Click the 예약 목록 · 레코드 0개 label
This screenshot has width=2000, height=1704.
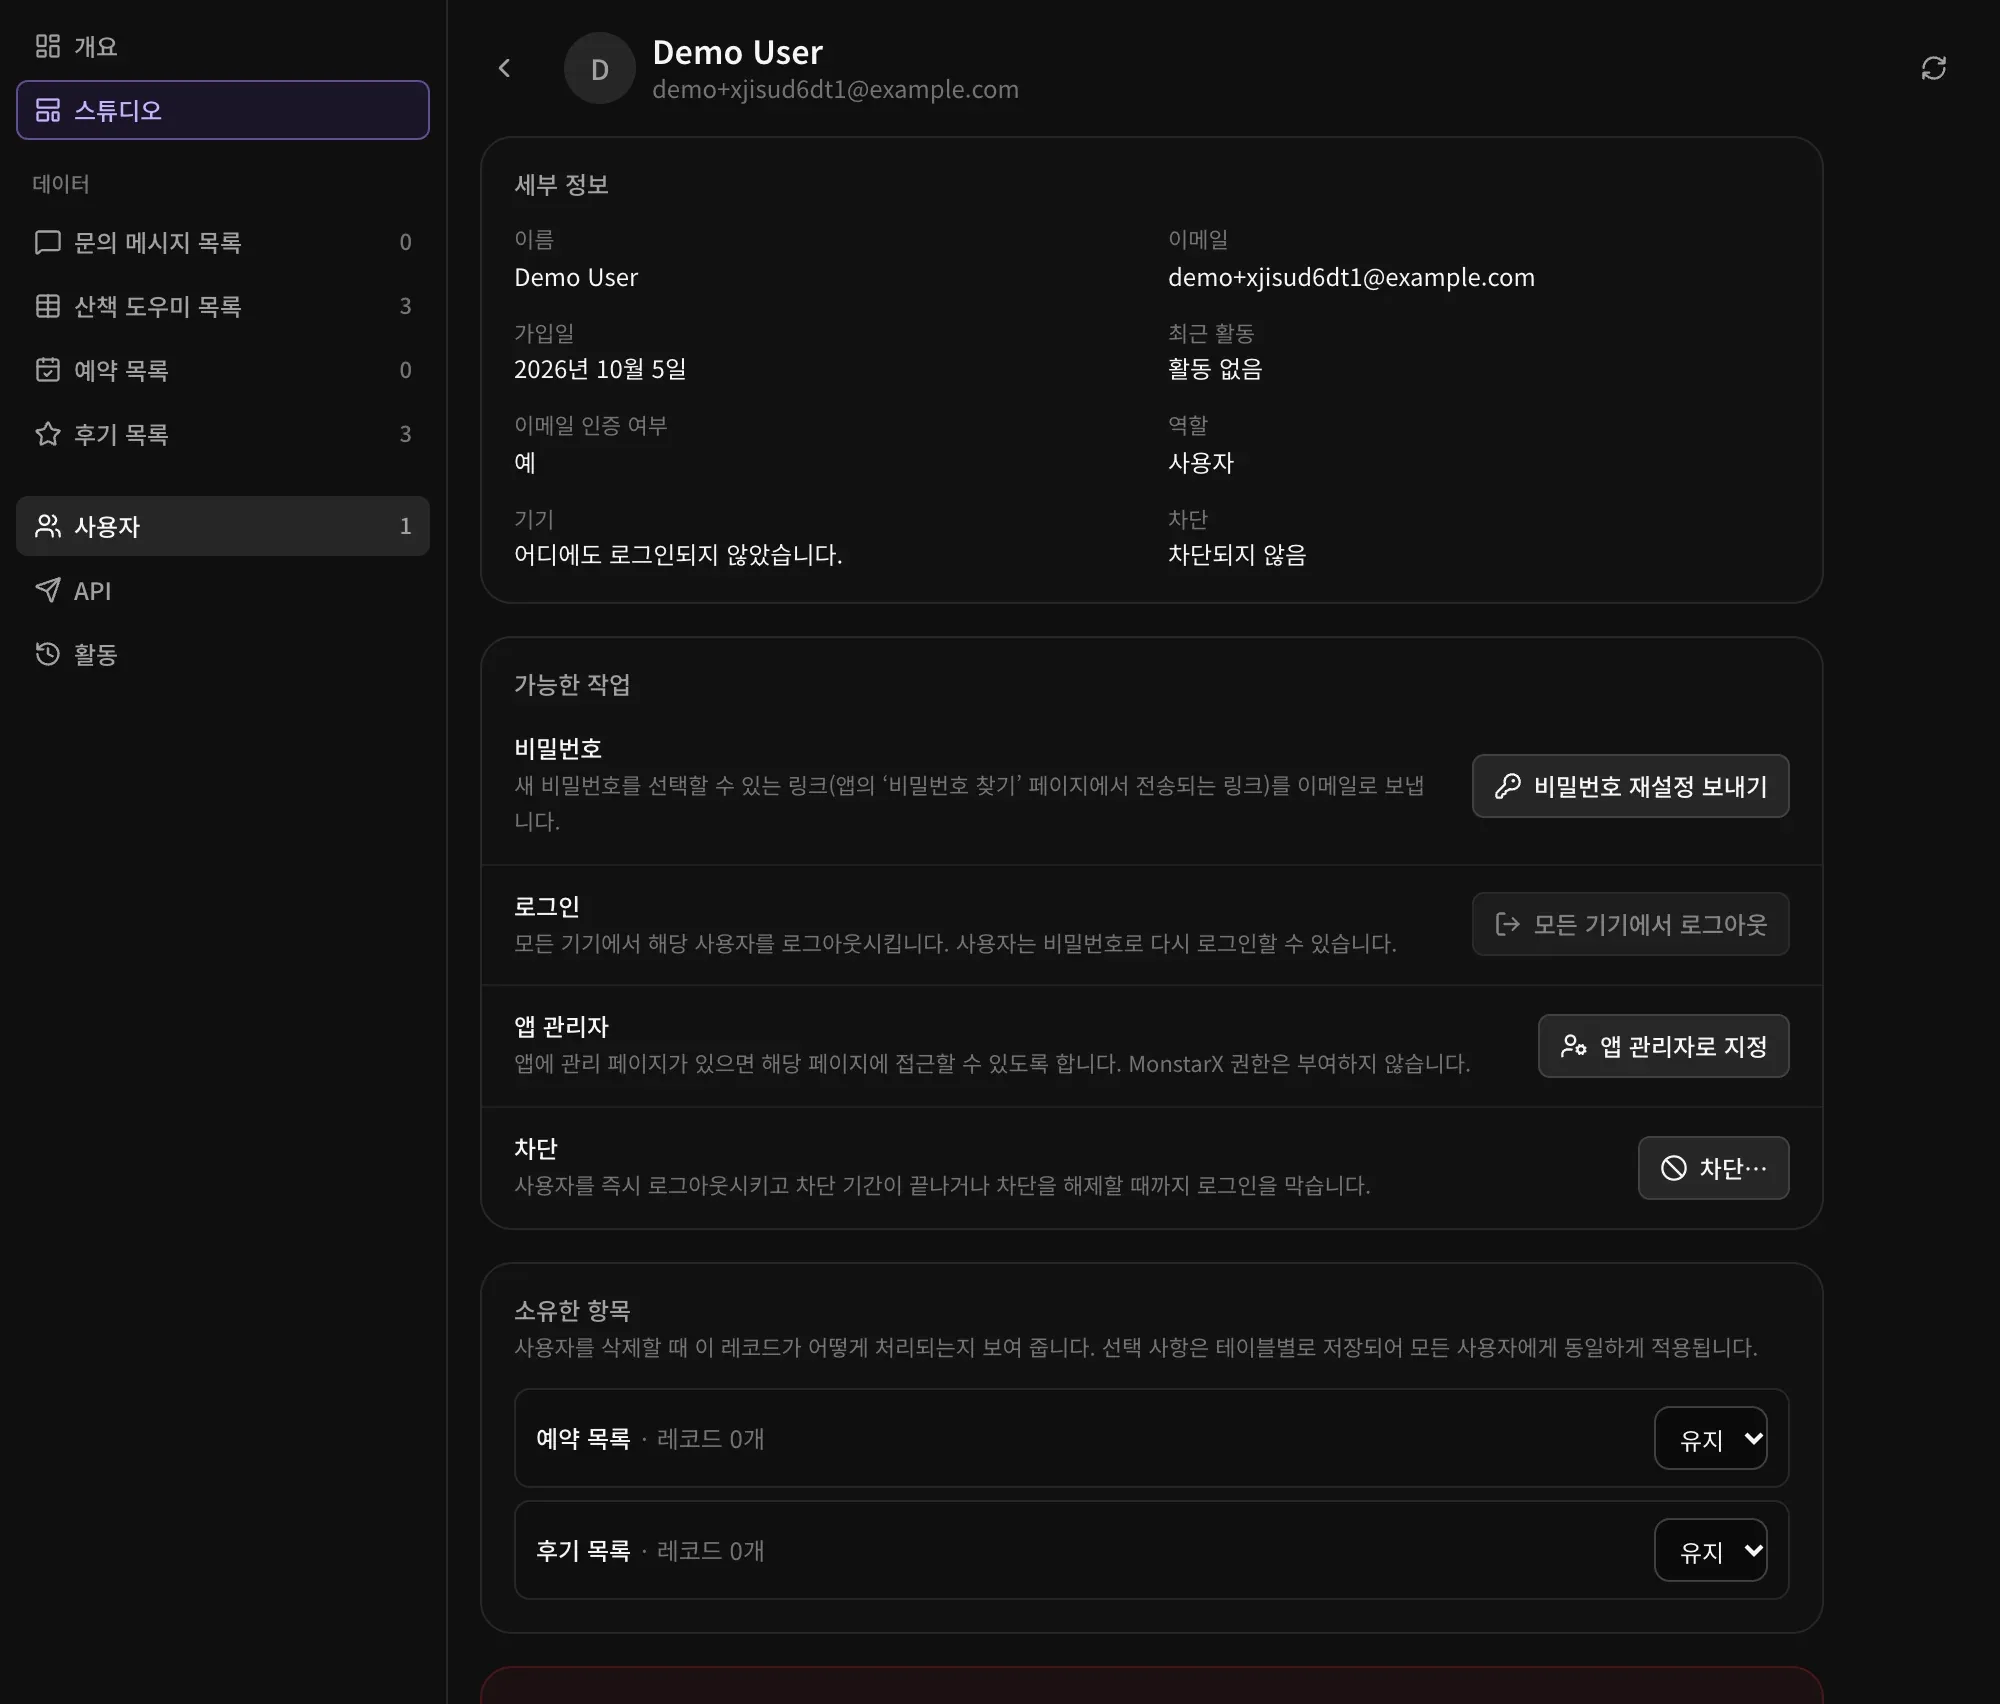[650, 1439]
